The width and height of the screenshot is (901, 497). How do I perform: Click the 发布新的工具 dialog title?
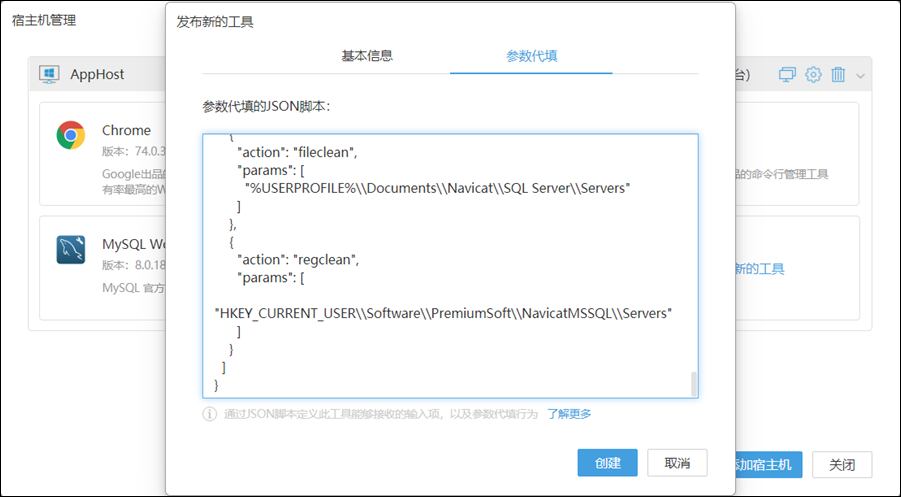(x=215, y=22)
